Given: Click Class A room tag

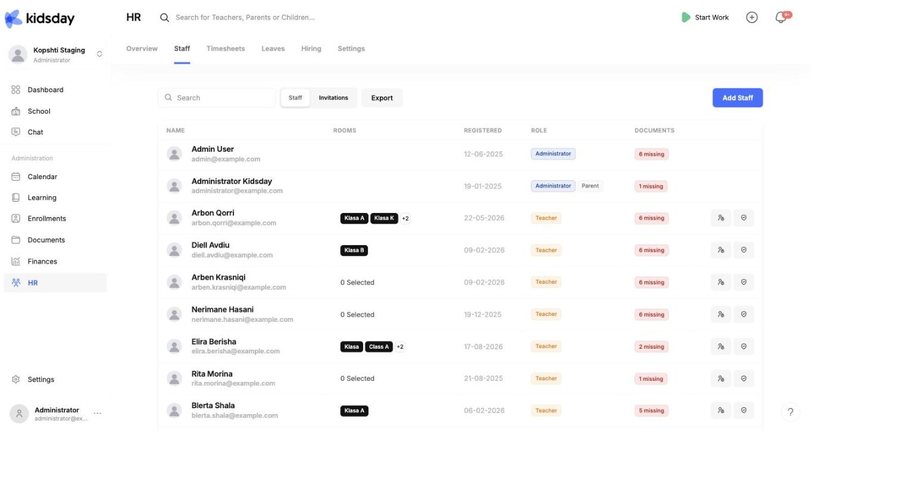Looking at the screenshot, I should tap(379, 347).
